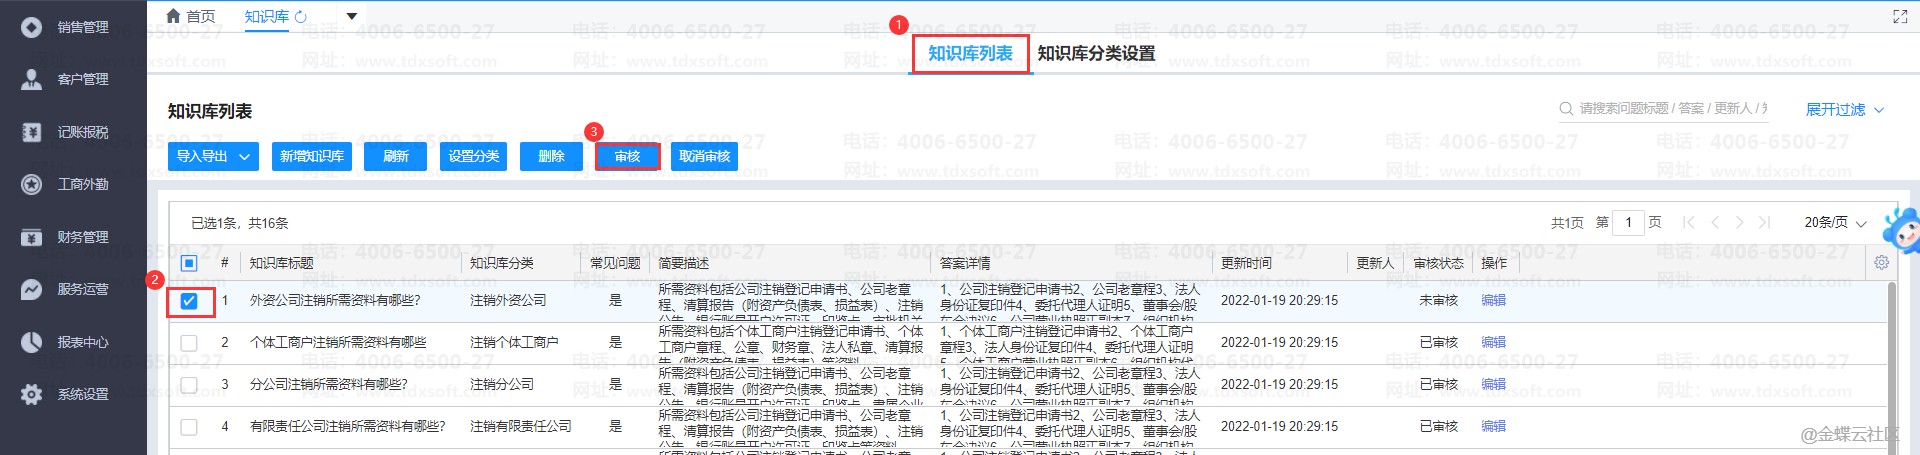Click the table column settings gear icon
The height and width of the screenshot is (455, 1920).
point(1881,262)
